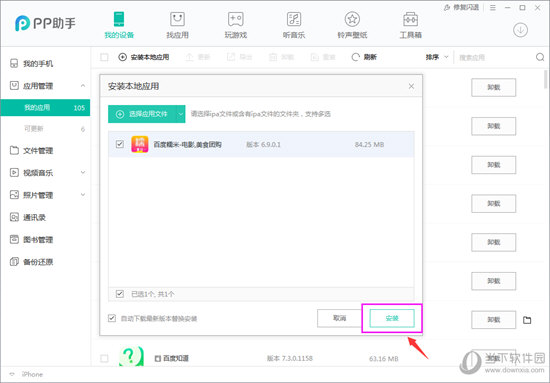Viewport: 550px width, 383px height.
Task: Toggle the 已选1个,共1个 select-all checkbox
Action: click(120, 294)
